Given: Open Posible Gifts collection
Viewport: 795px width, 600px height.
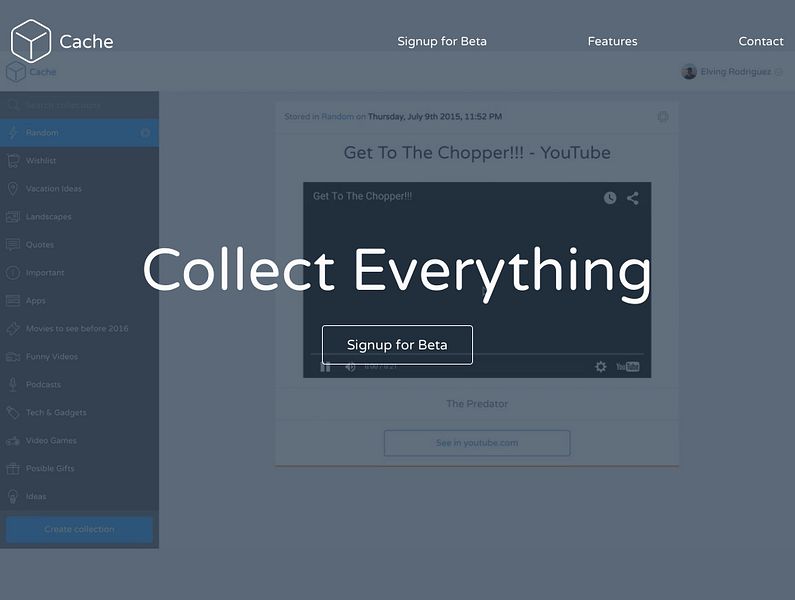Looking at the screenshot, I should 79,469.
